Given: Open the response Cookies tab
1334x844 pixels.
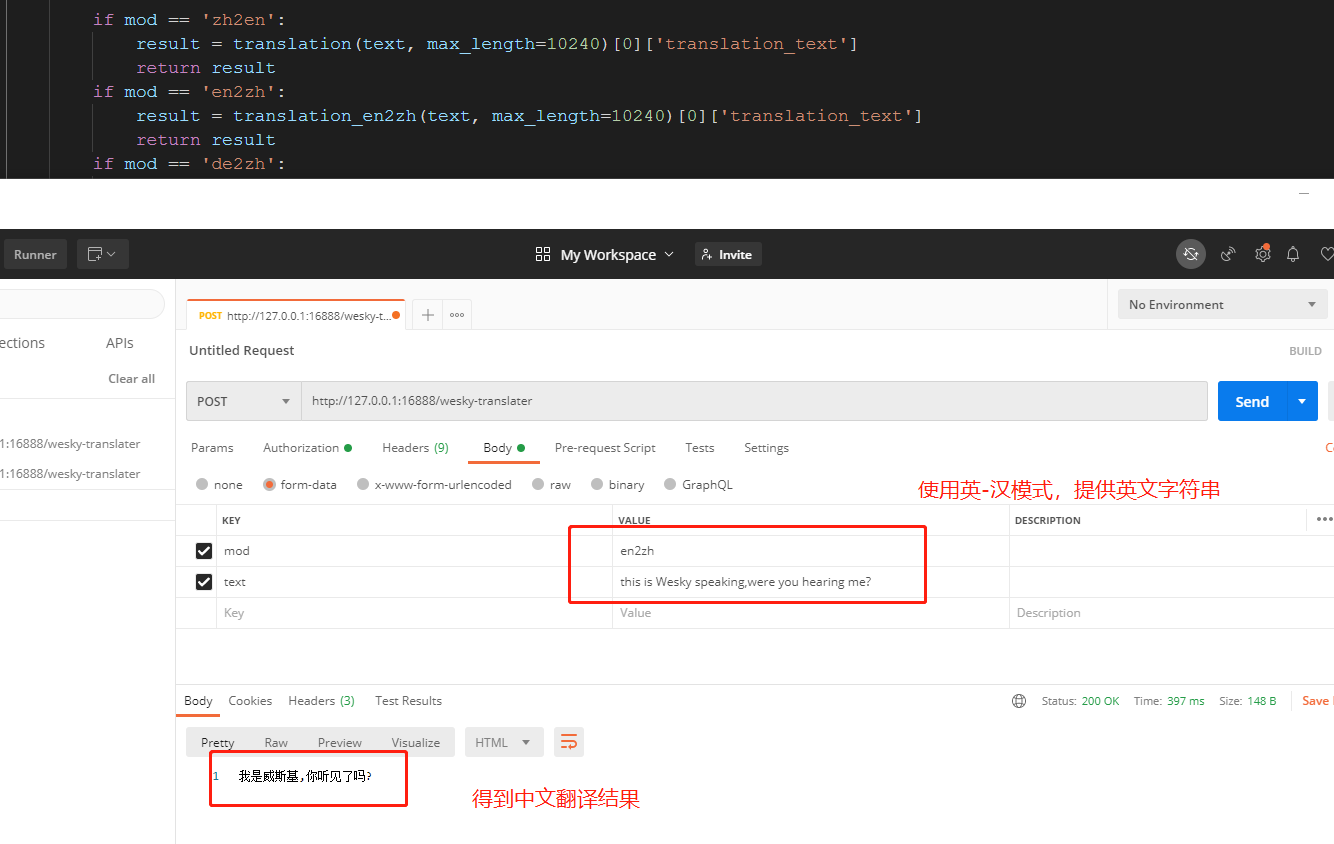Looking at the screenshot, I should (x=250, y=701).
